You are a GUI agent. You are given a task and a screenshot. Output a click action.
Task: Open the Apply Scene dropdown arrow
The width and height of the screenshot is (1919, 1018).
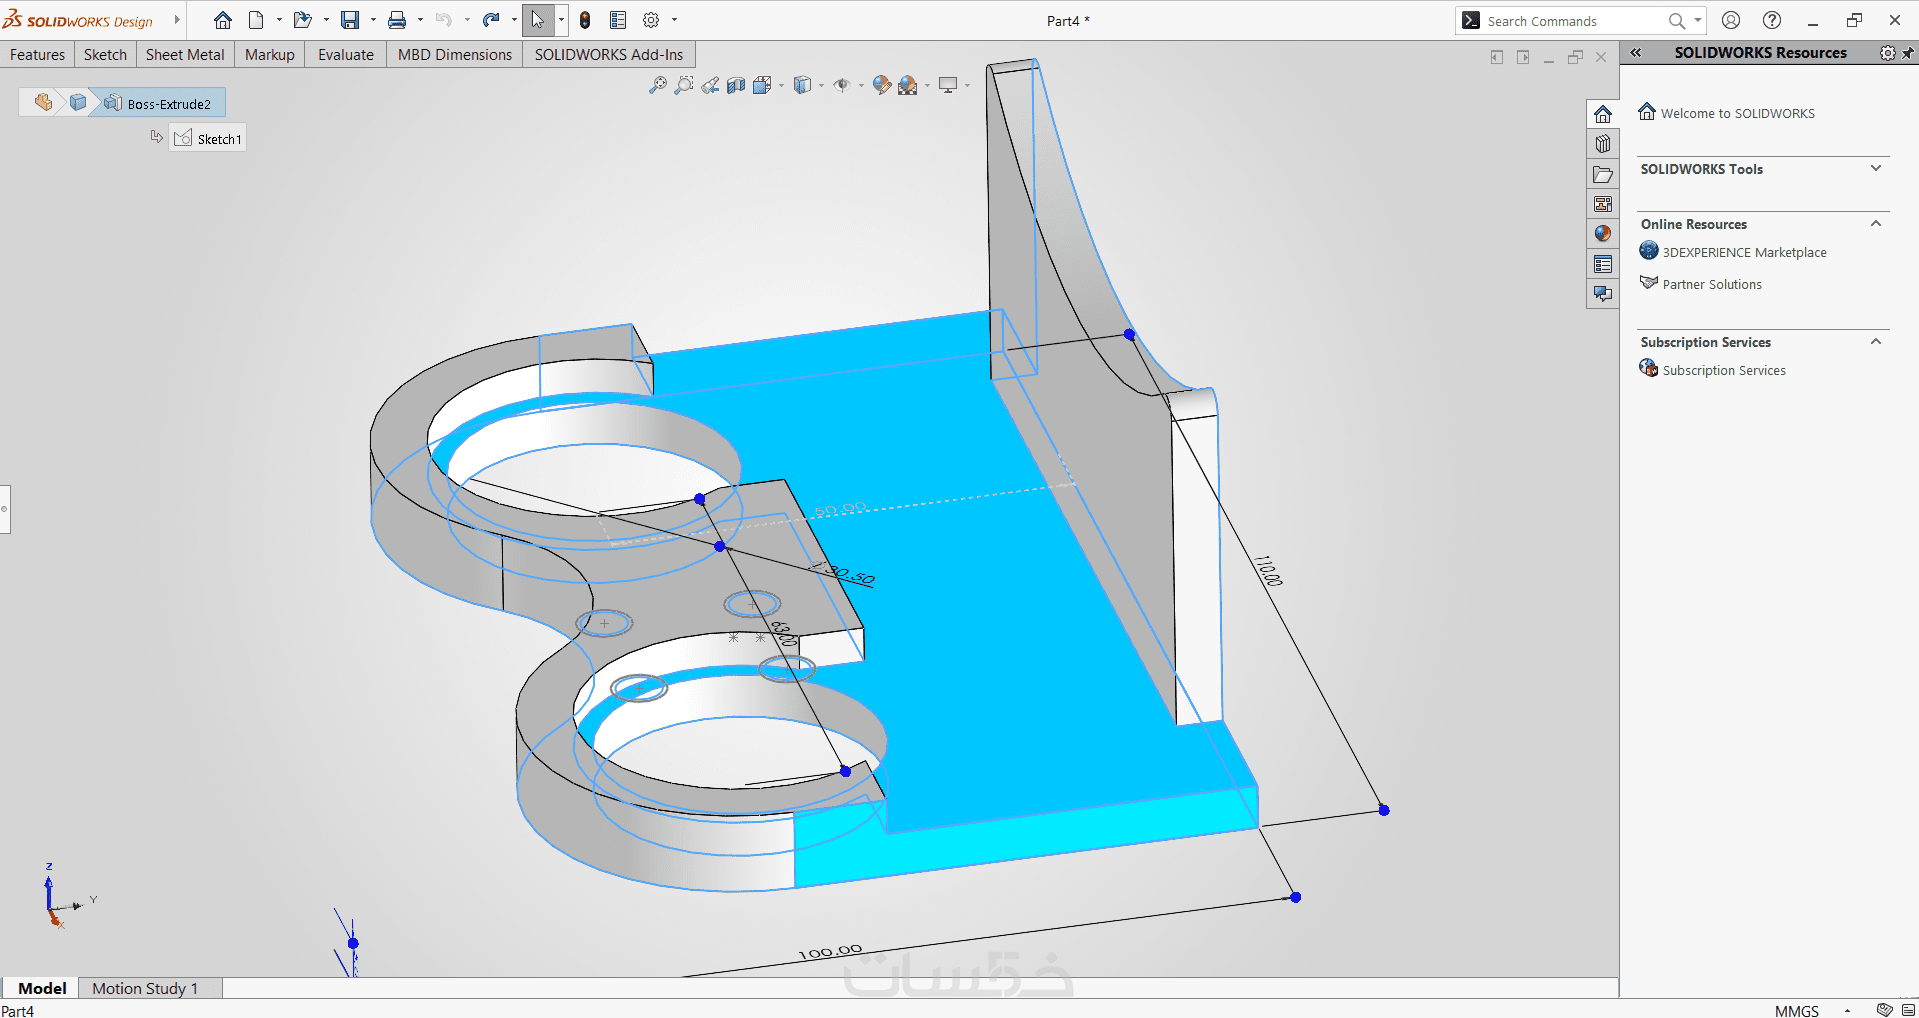point(927,86)
